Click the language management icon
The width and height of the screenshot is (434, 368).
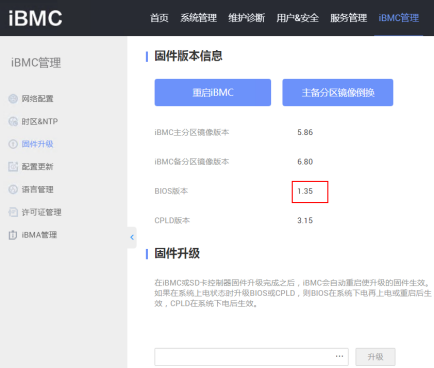point(13,189)
